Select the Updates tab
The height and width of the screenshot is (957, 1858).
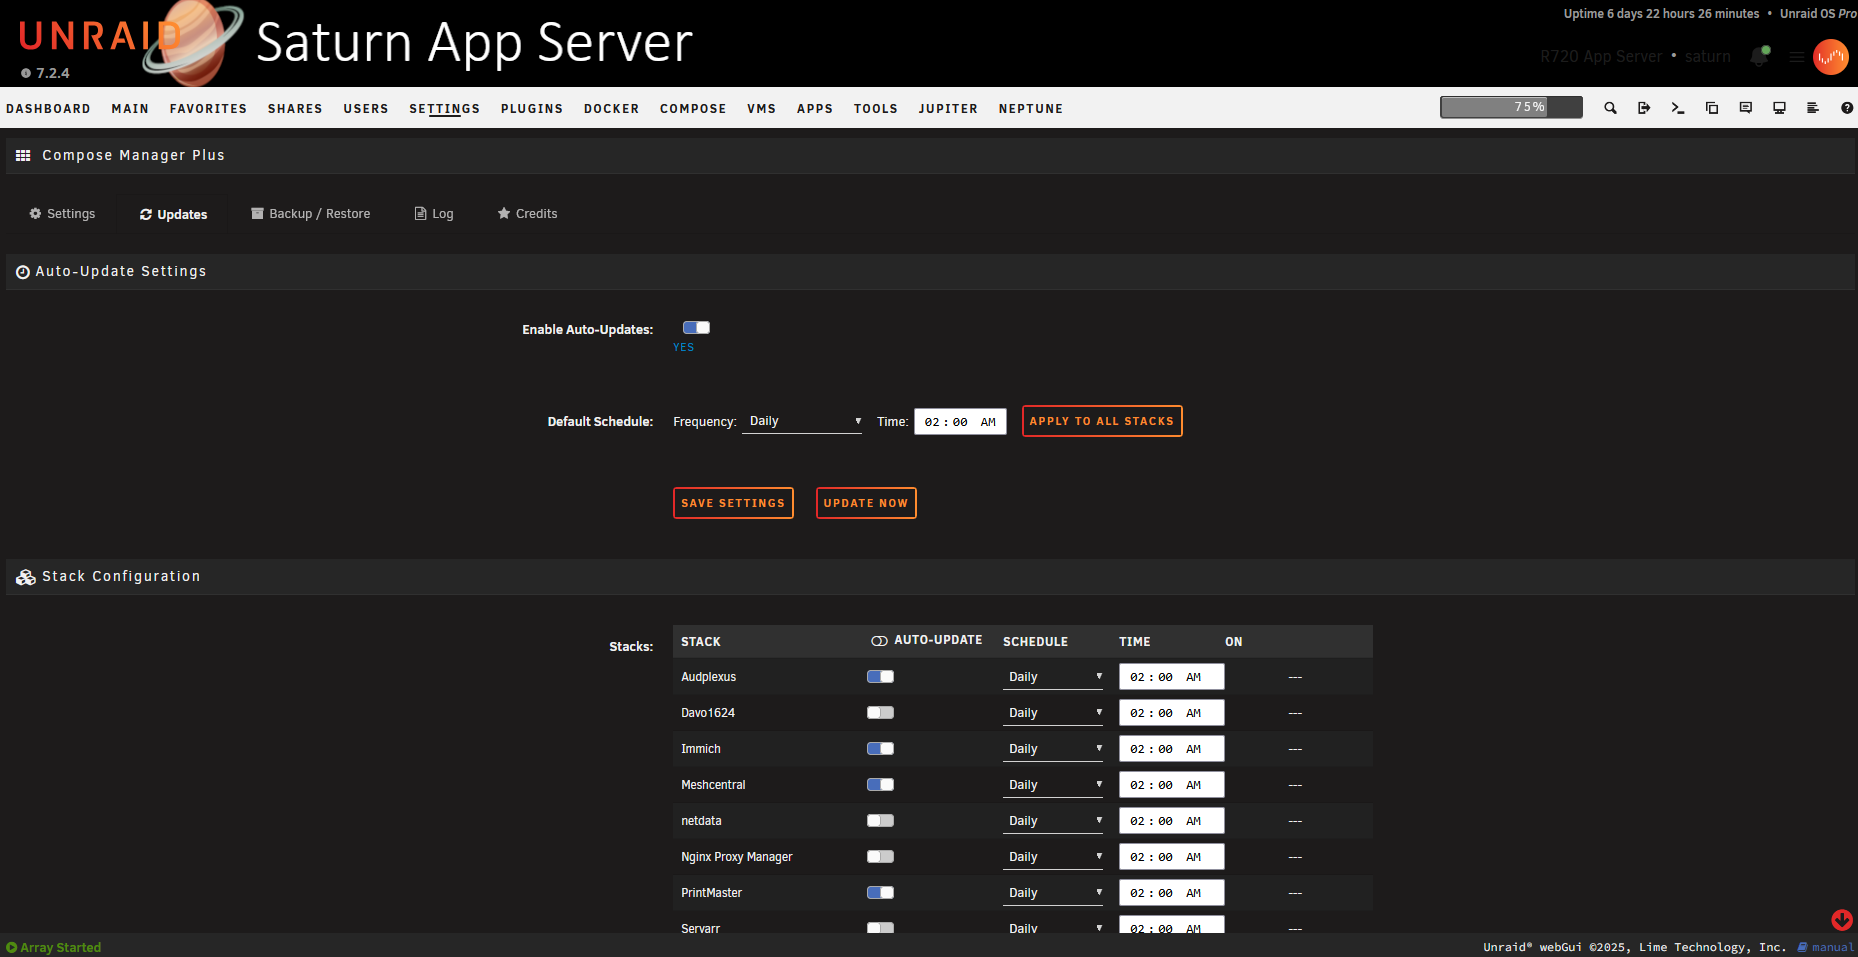(173, 214)
